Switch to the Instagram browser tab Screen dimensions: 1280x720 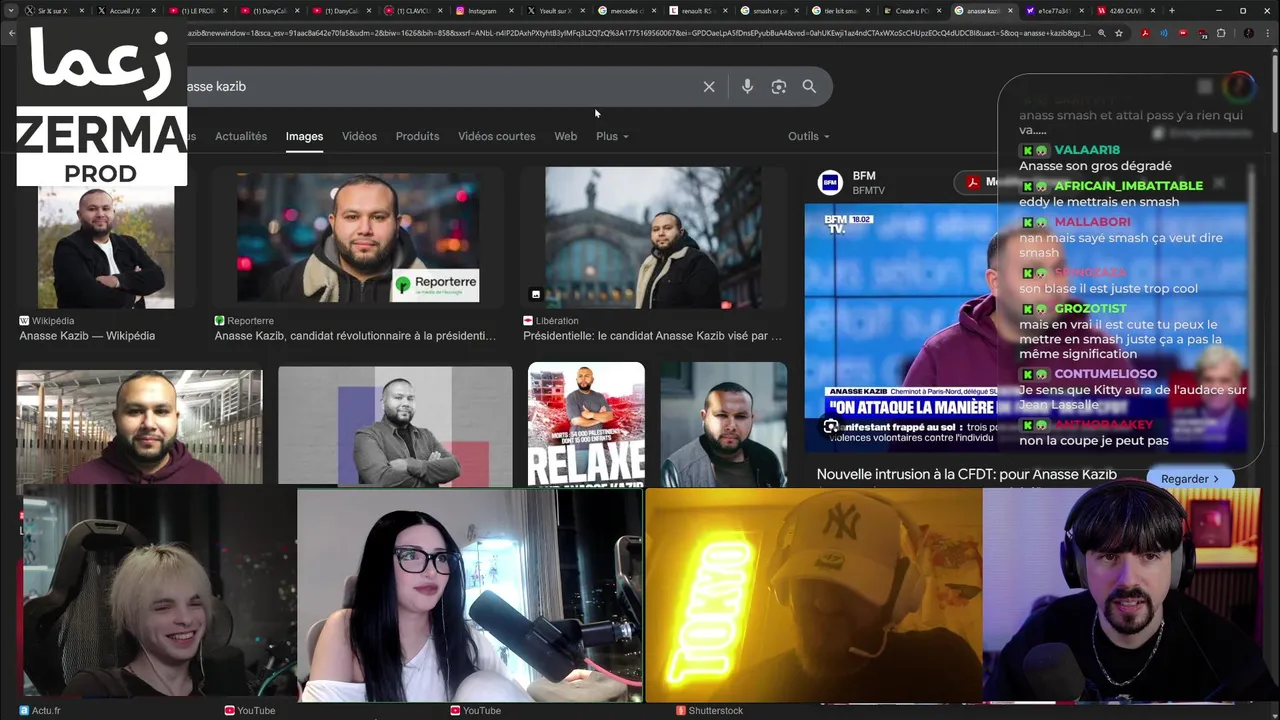click(x=482, y=11)
